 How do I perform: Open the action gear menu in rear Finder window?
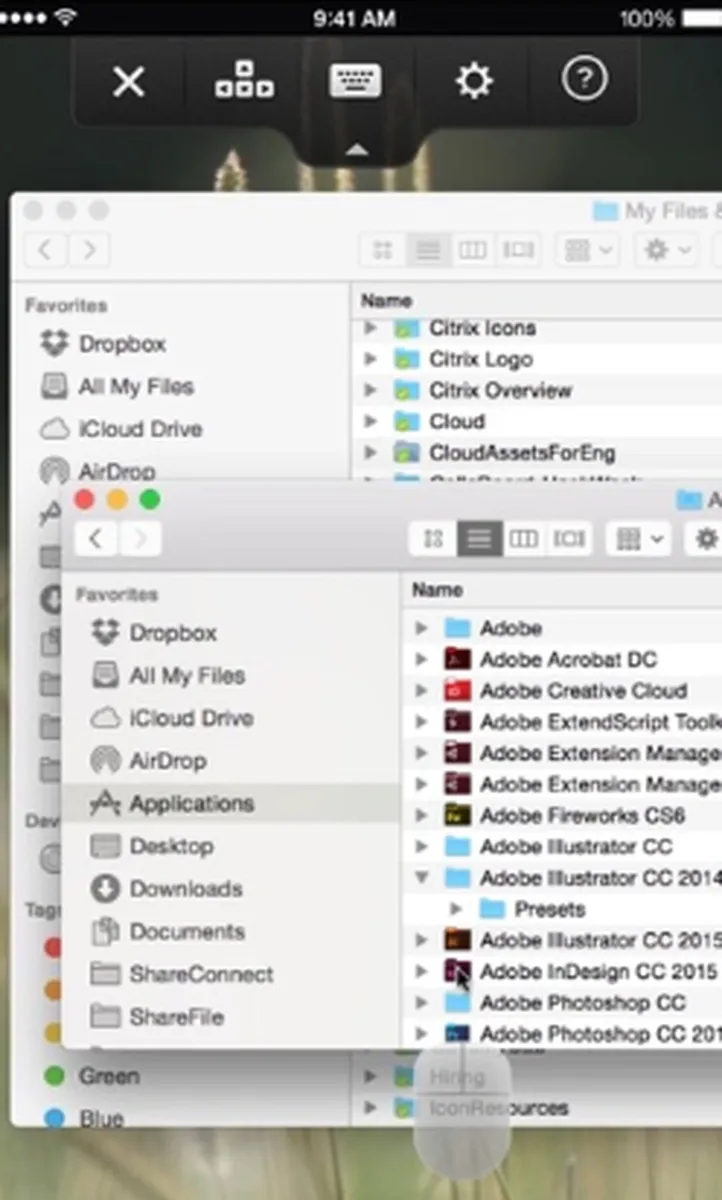668,250
